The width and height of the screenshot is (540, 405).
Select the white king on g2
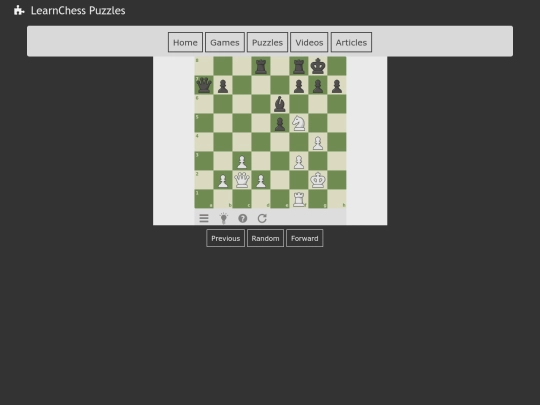coord(318,180)
